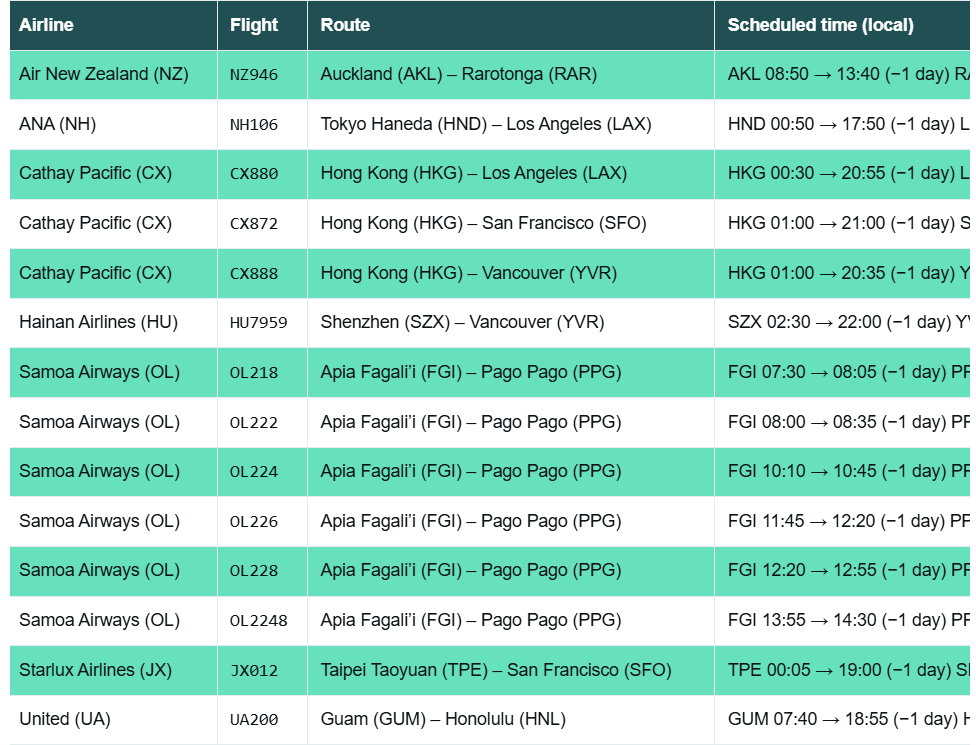The image size is (976, 745).
Task: Click the Guam – Honolulu route cell
Action: [x=442, y=719]
